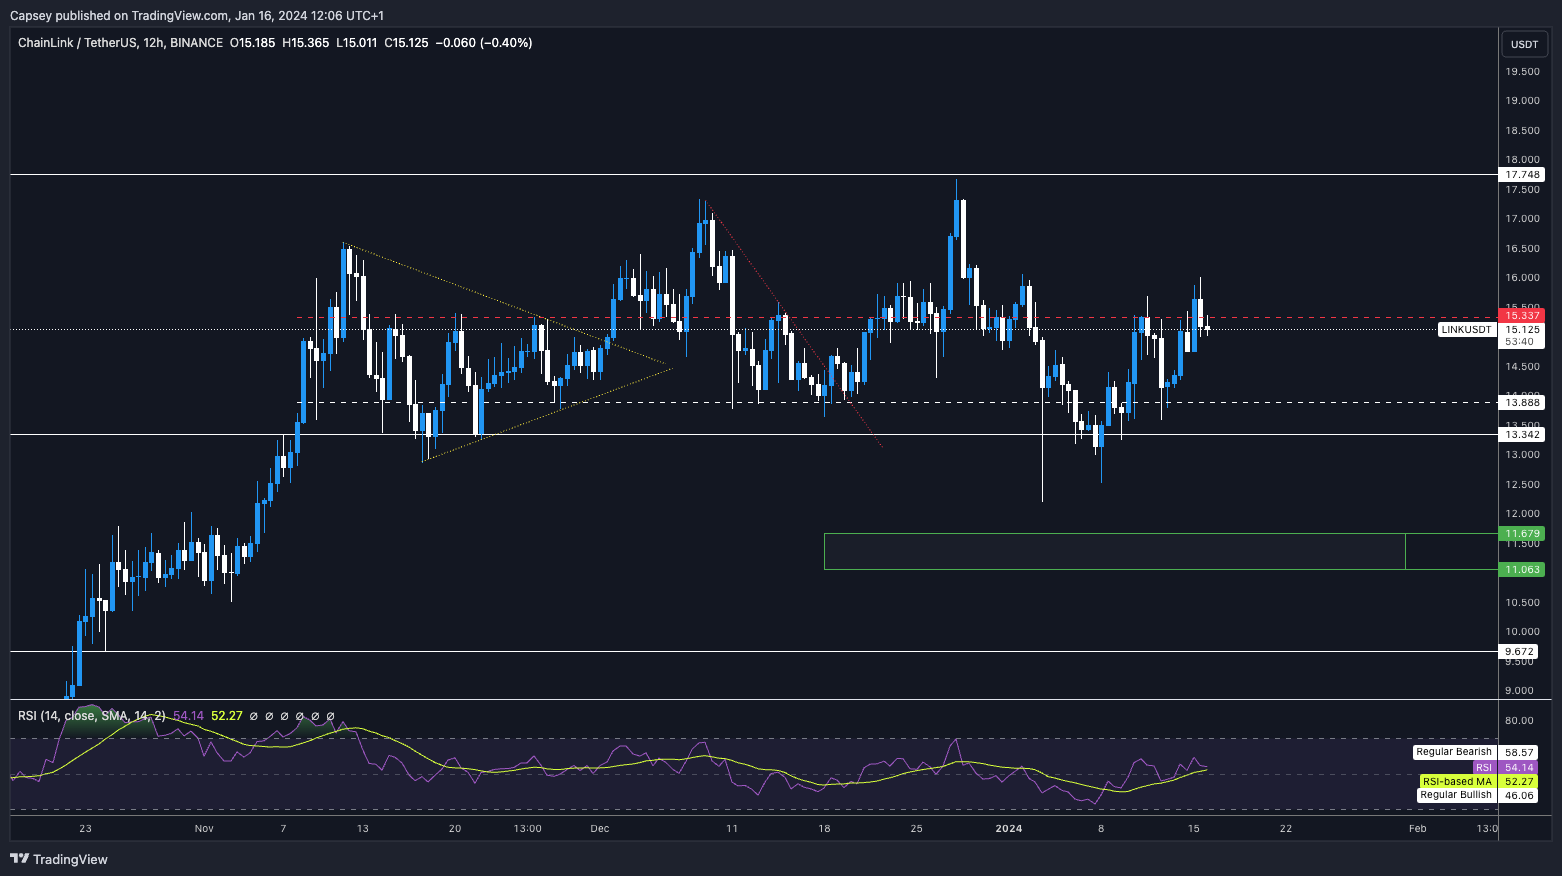Click the TradingView logo icon
Screen dimensions: 1562x876
pyautogui.click(x=19, y=859)
